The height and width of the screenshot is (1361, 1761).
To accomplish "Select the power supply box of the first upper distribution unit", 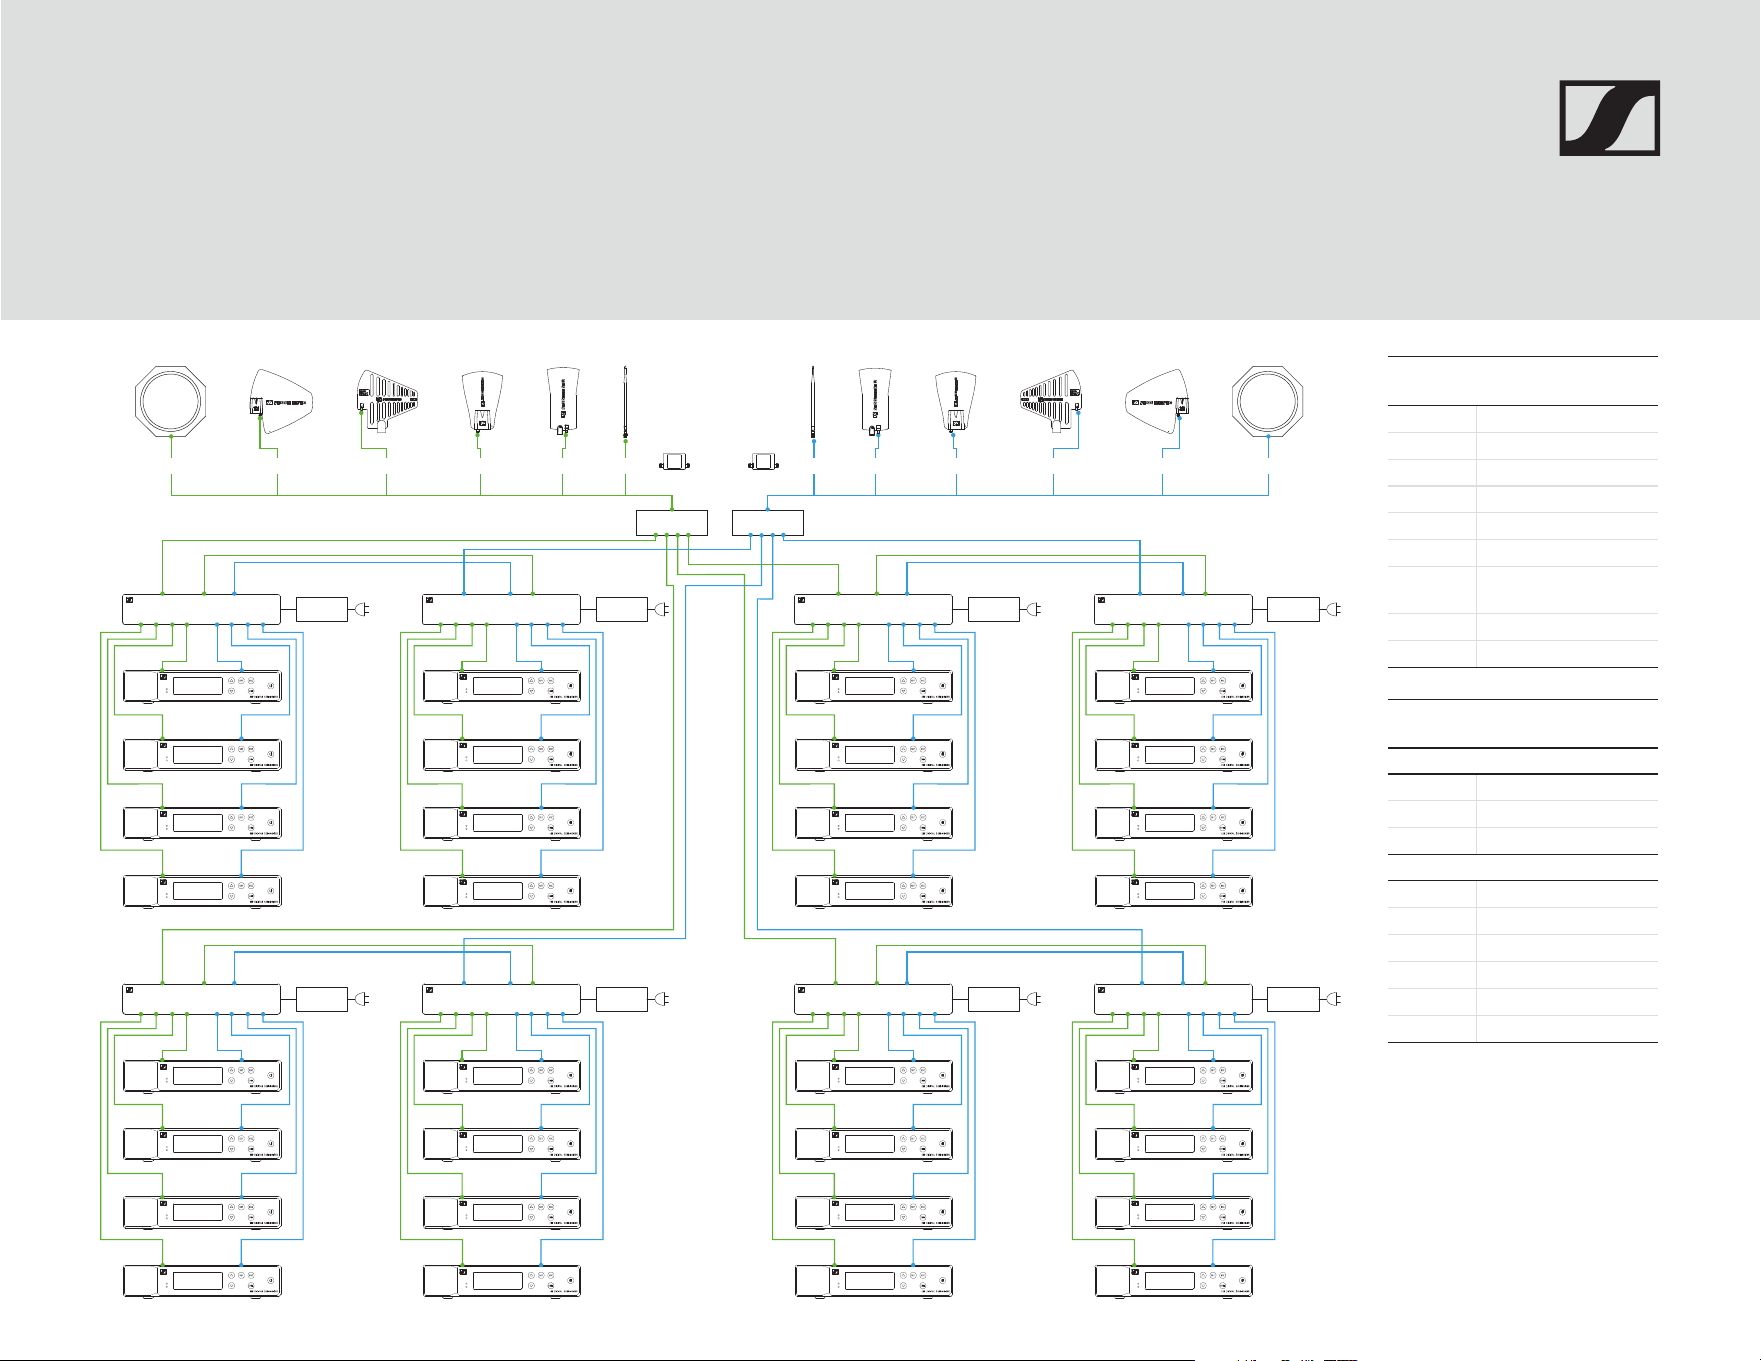I will (322, 608).
